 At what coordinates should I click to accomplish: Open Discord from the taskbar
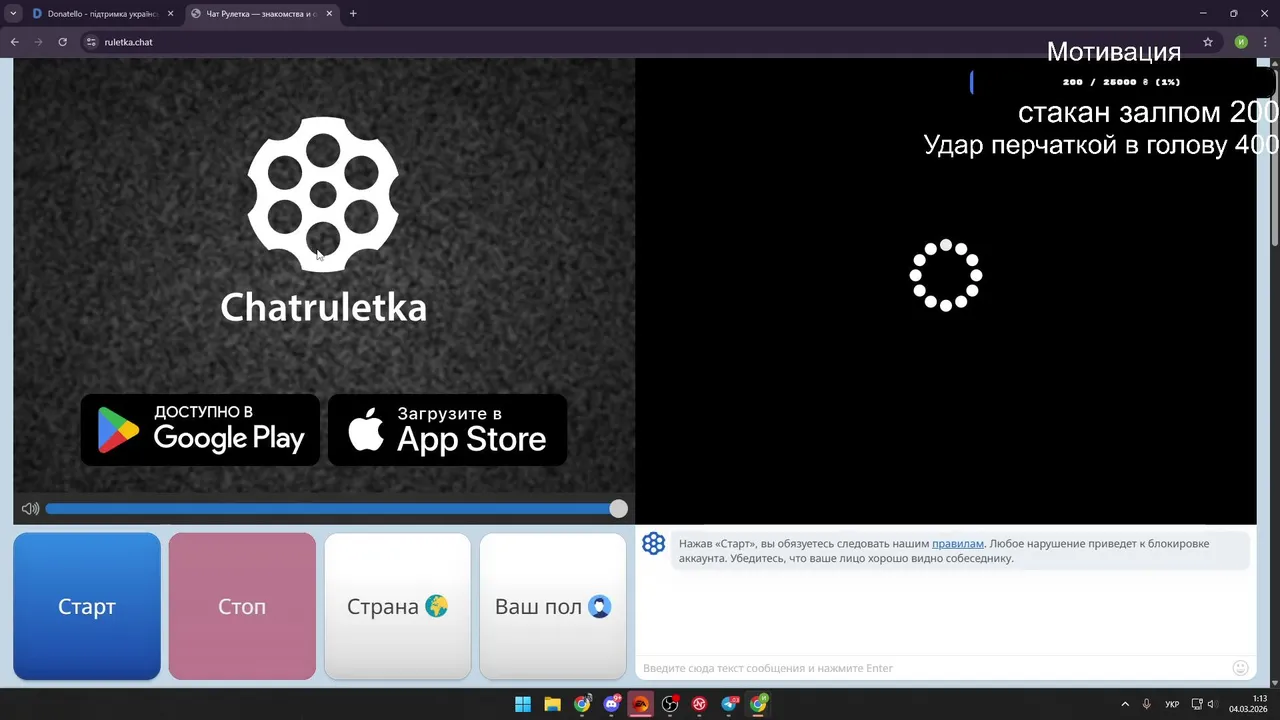coord(611,704)
